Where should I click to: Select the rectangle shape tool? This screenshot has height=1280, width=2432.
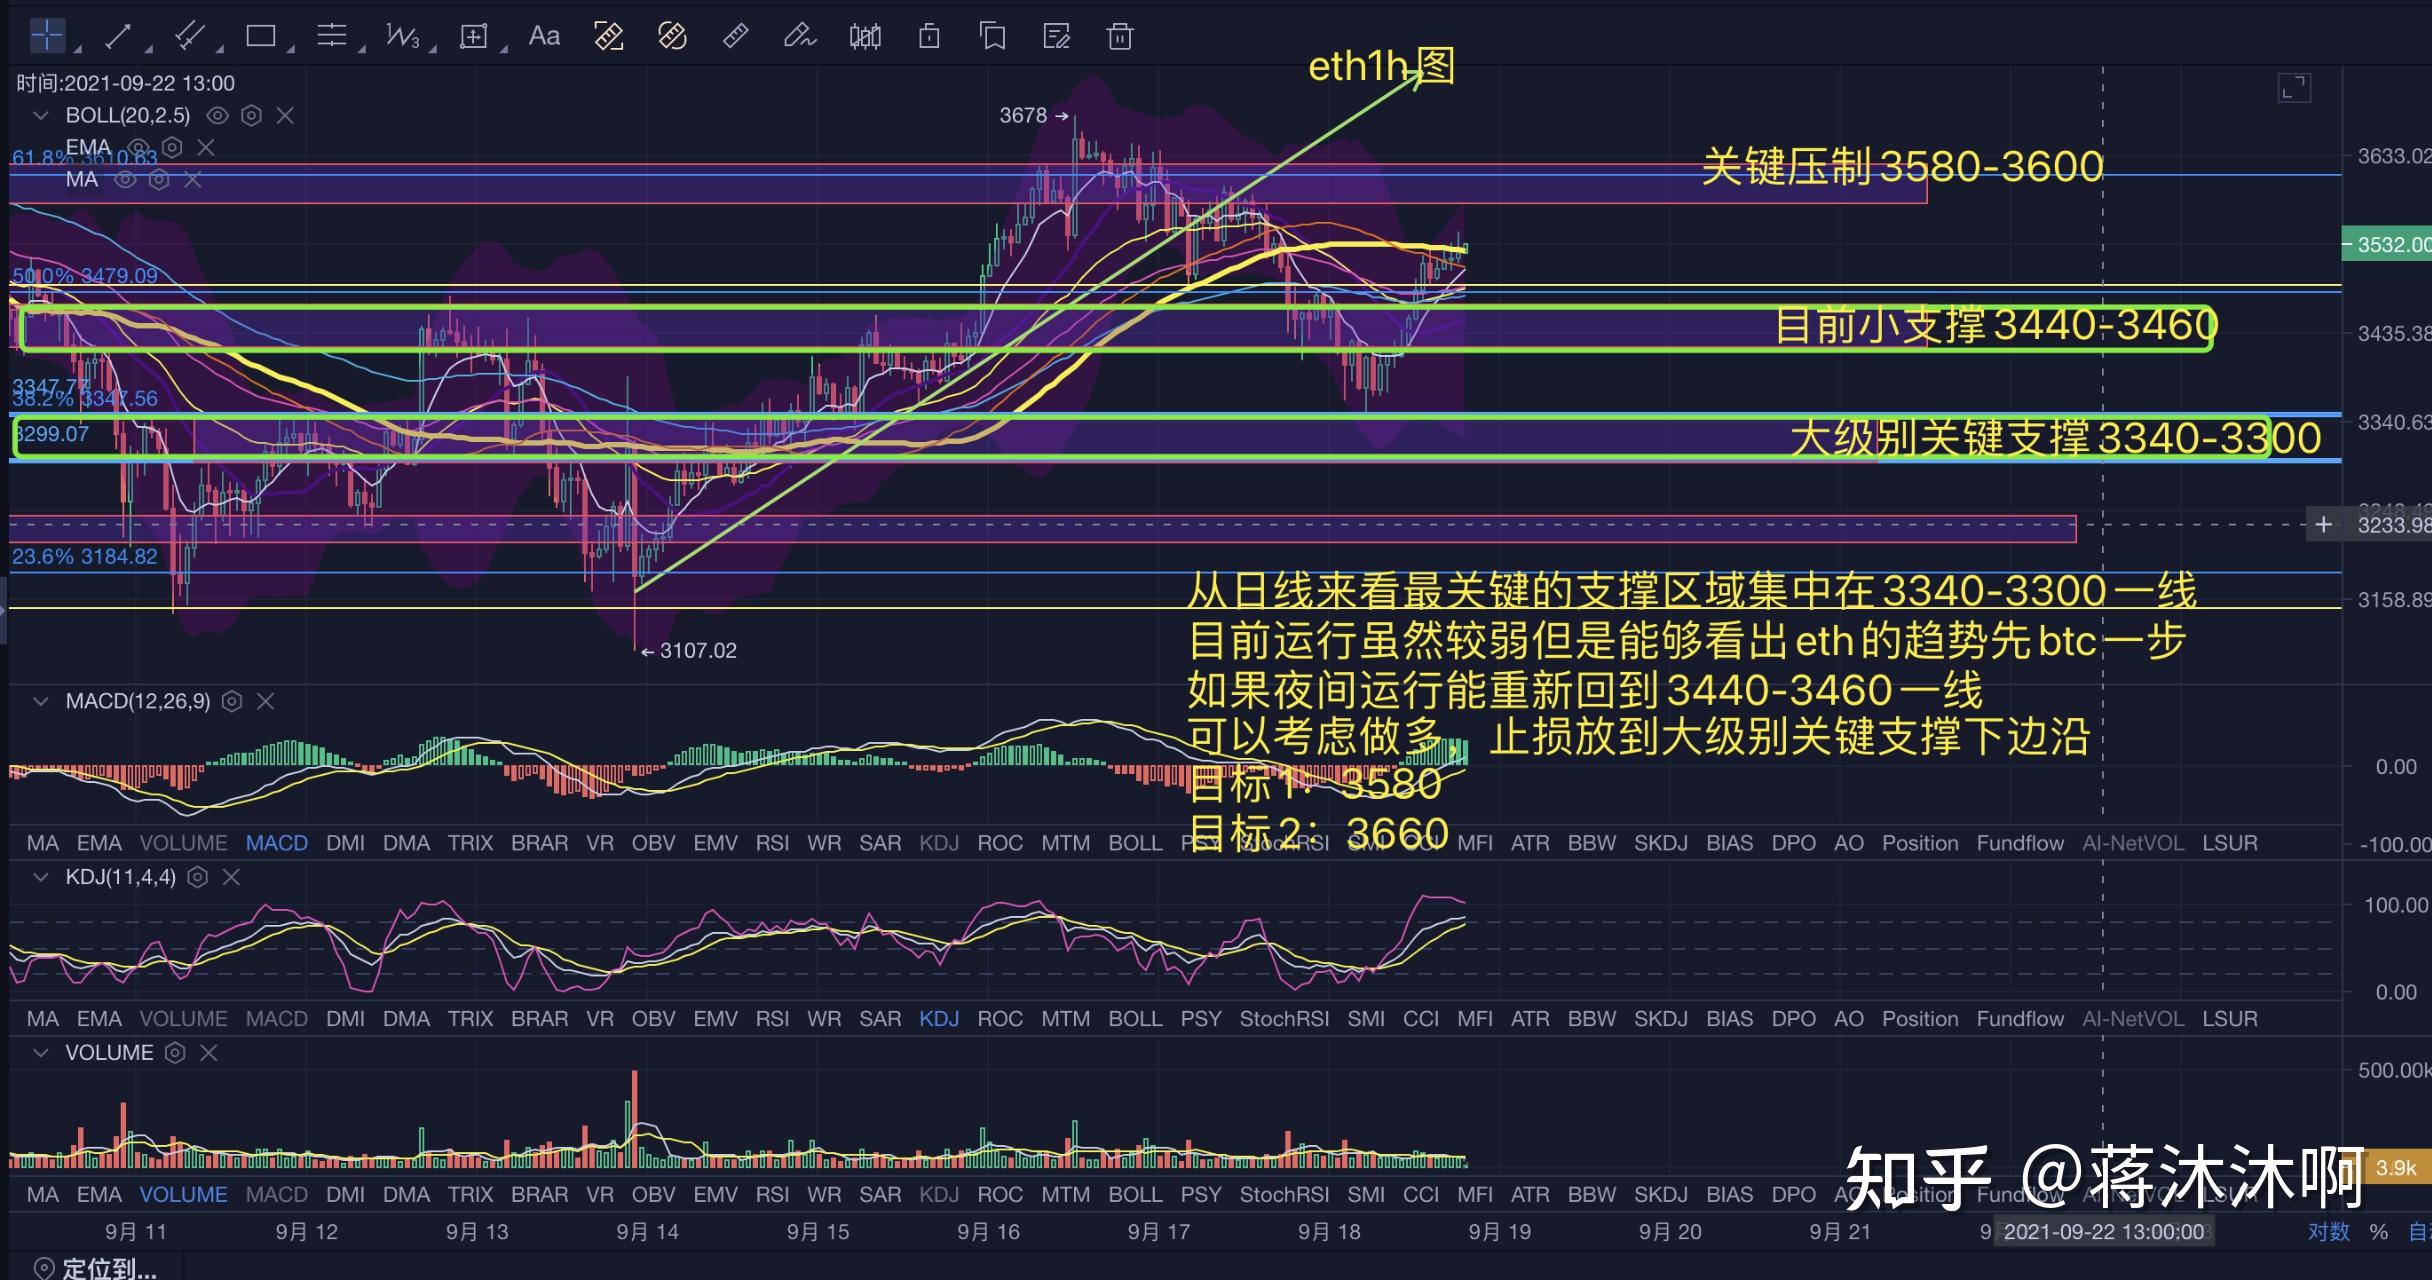pyautogui.click(x=260, y=37)
